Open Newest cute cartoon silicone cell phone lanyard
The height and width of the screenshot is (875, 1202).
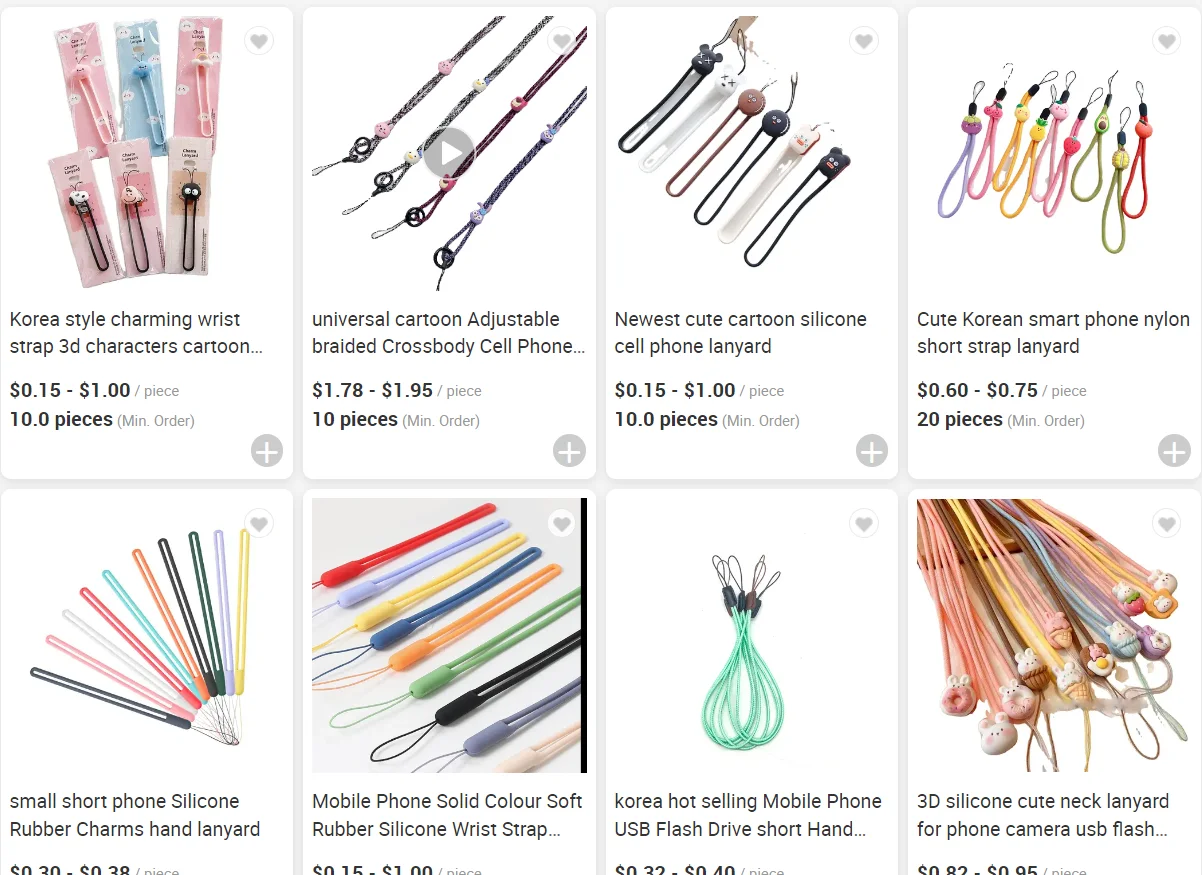(740, 333)
